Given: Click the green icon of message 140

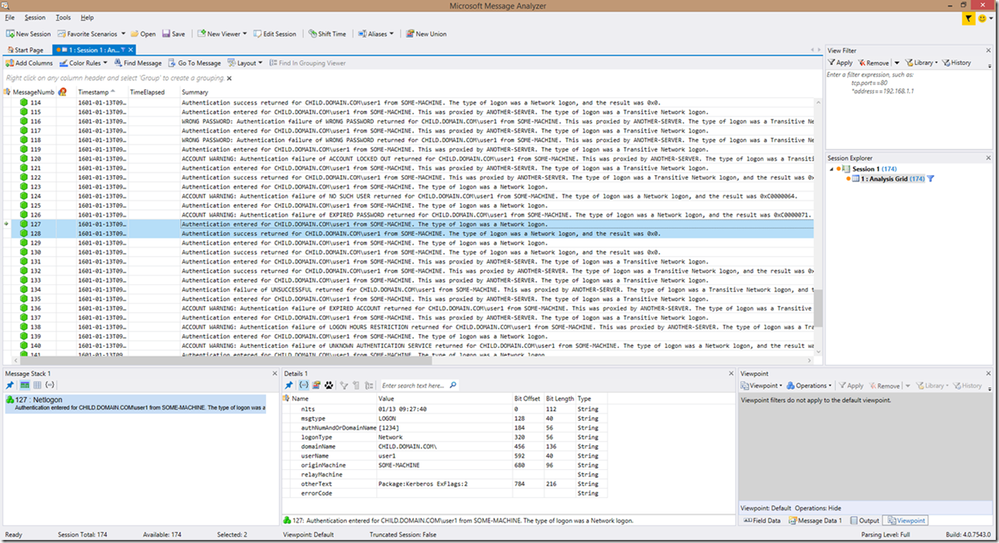Looking at the screenshot, I should tap(24, 345).
